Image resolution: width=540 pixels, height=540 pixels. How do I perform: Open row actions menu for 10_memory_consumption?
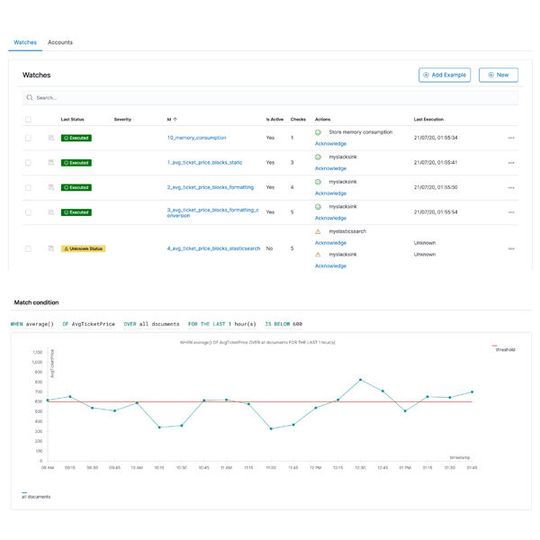511,138
